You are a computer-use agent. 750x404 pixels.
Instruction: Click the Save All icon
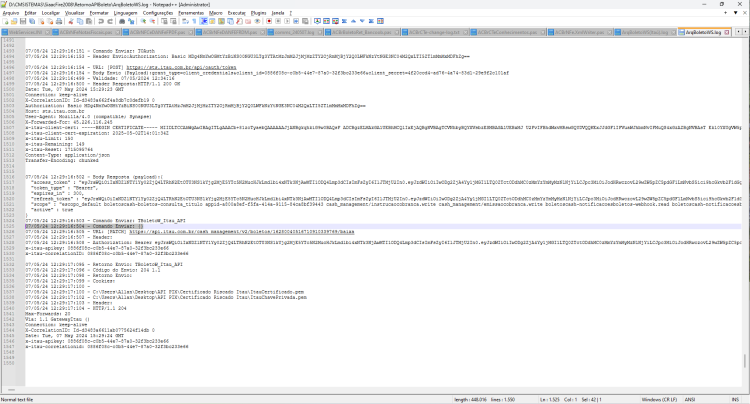[32, 21]
